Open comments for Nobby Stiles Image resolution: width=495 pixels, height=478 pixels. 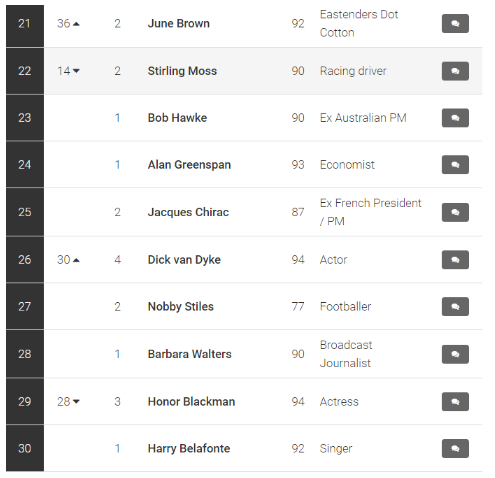(455, 306)
